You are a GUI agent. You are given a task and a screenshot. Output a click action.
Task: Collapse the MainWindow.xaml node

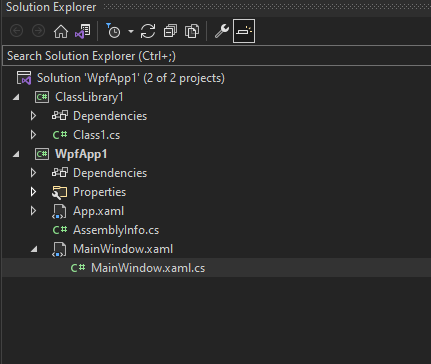pos(34,249)
